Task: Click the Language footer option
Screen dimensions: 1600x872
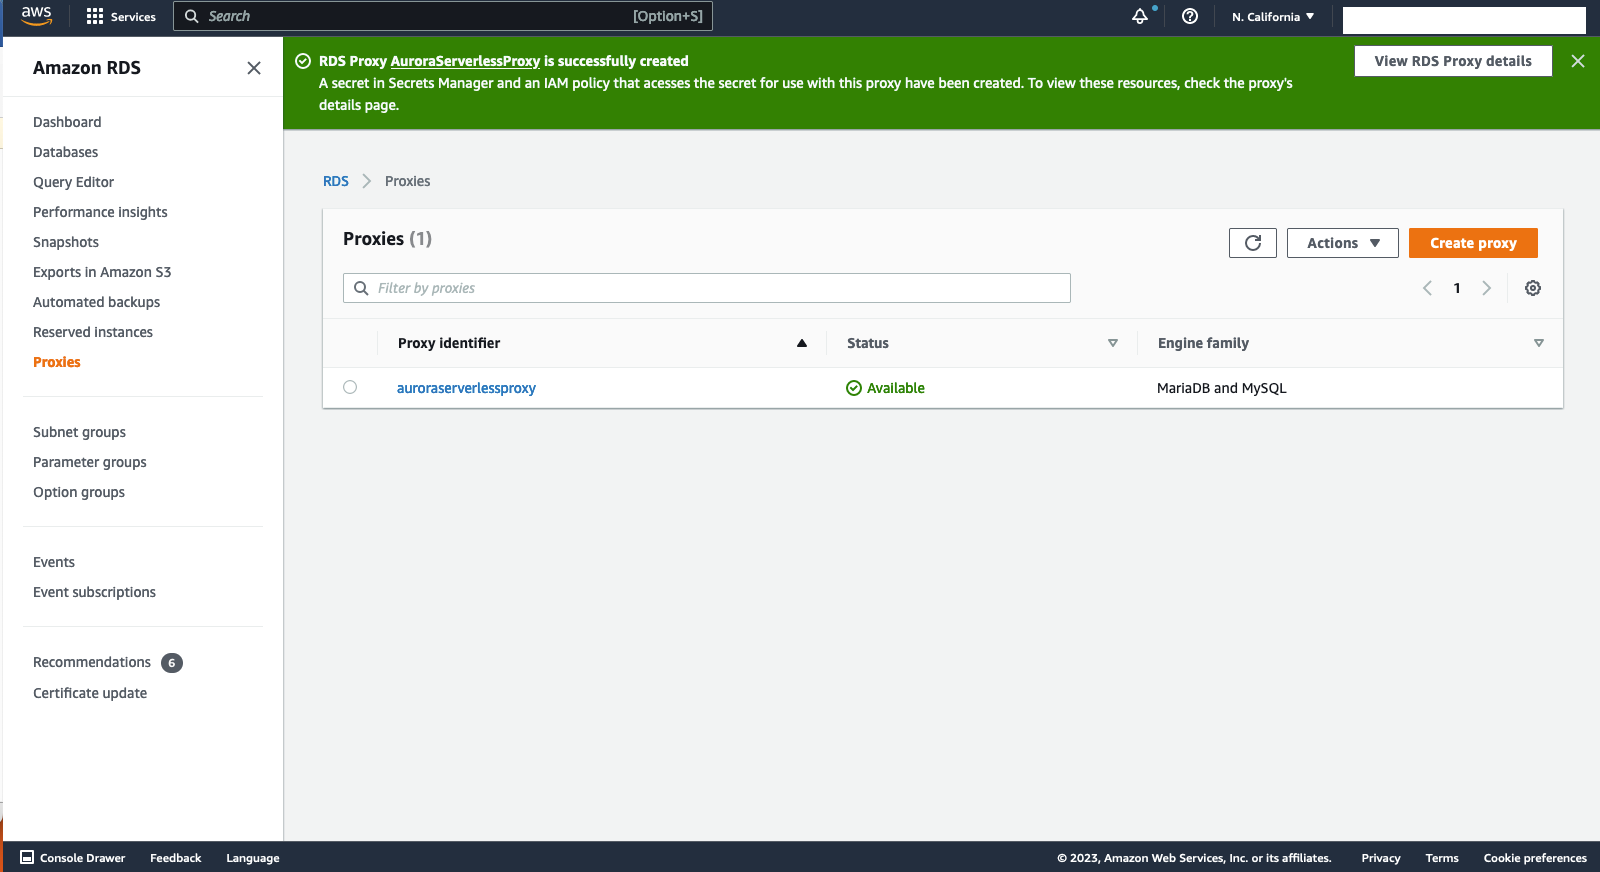Action: point(253,858)
